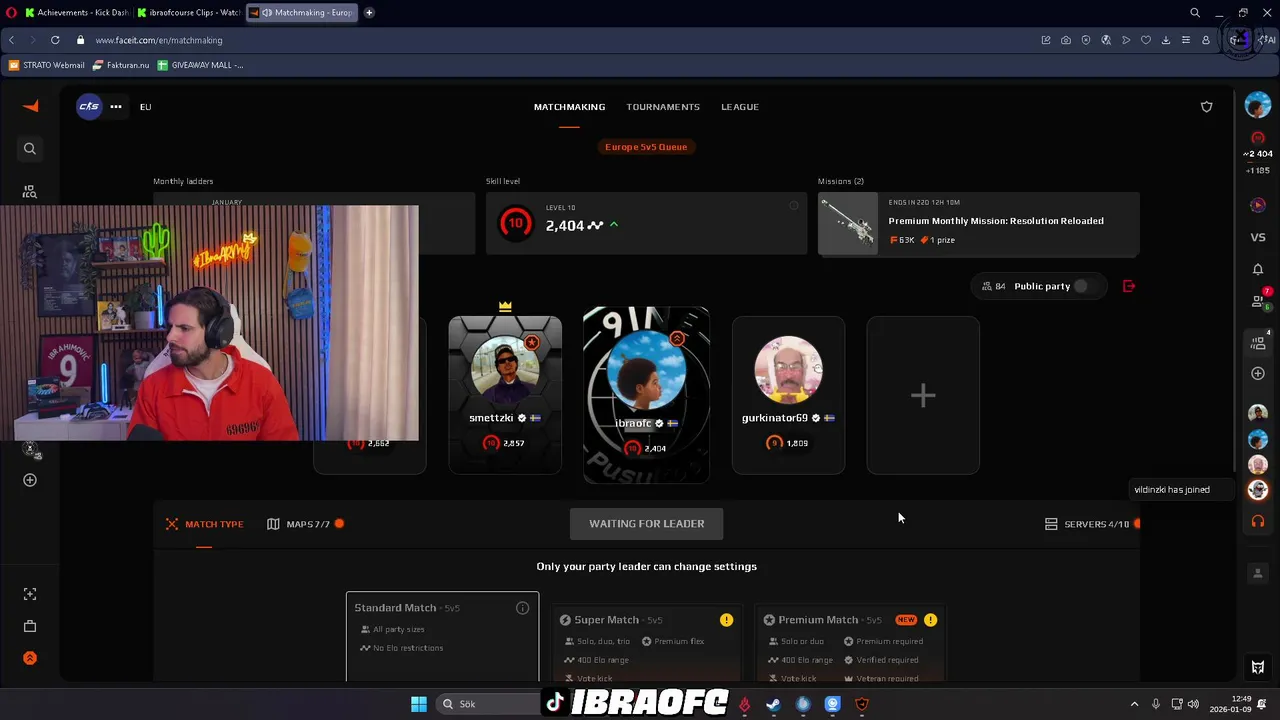Click the orange upgrade chevron icon
Image resolution: width=1280 pixels, height=720 pixels.
(30, 658)
